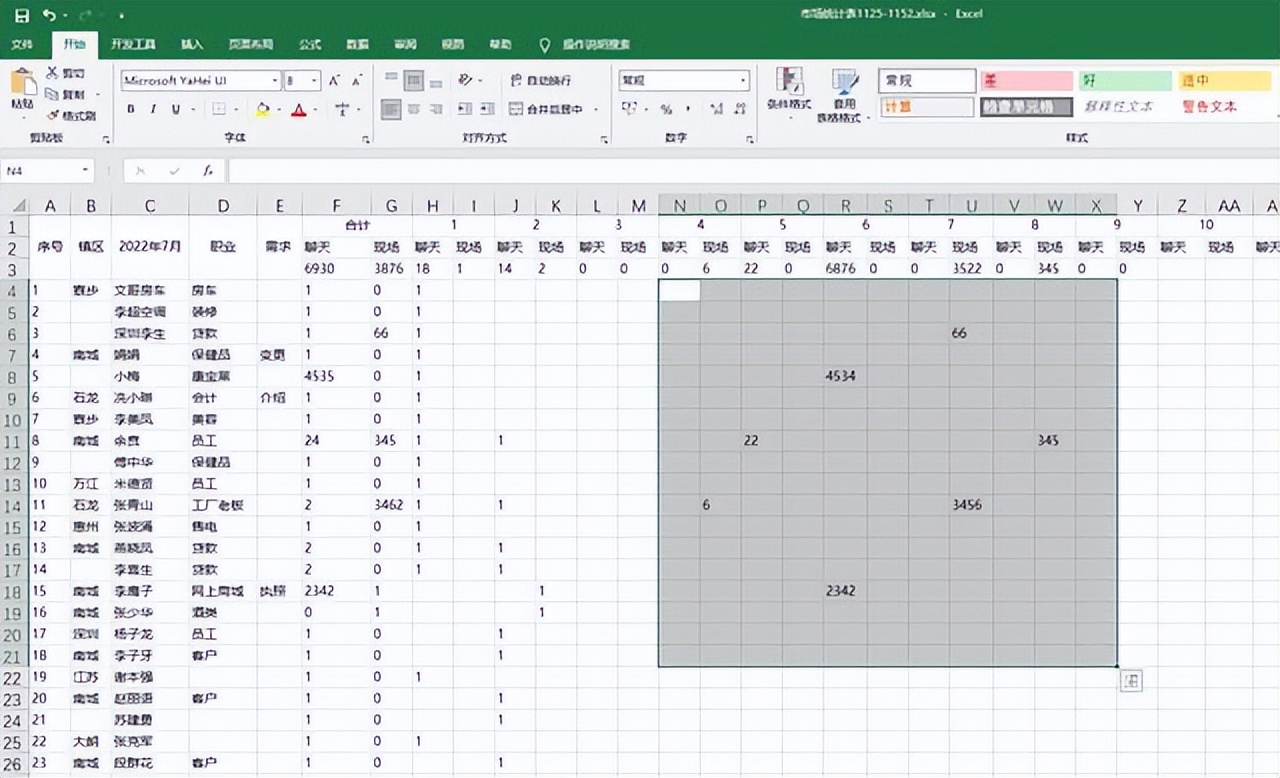Merge and center the selected cells
Viewport: 1280px width, 778px height.
coord(546,109)
